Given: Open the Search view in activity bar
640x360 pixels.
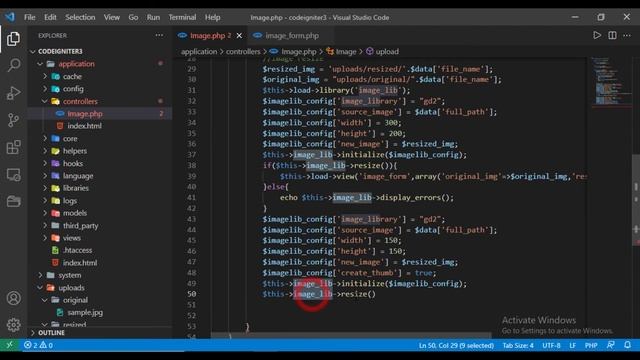Looking at the screenshot, I should point(13,65).
